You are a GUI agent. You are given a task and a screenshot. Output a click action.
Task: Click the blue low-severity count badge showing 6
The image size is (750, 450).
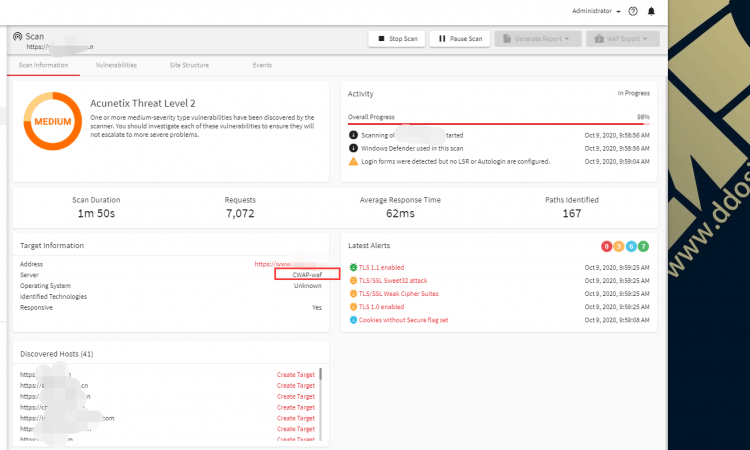click(631, 246)
